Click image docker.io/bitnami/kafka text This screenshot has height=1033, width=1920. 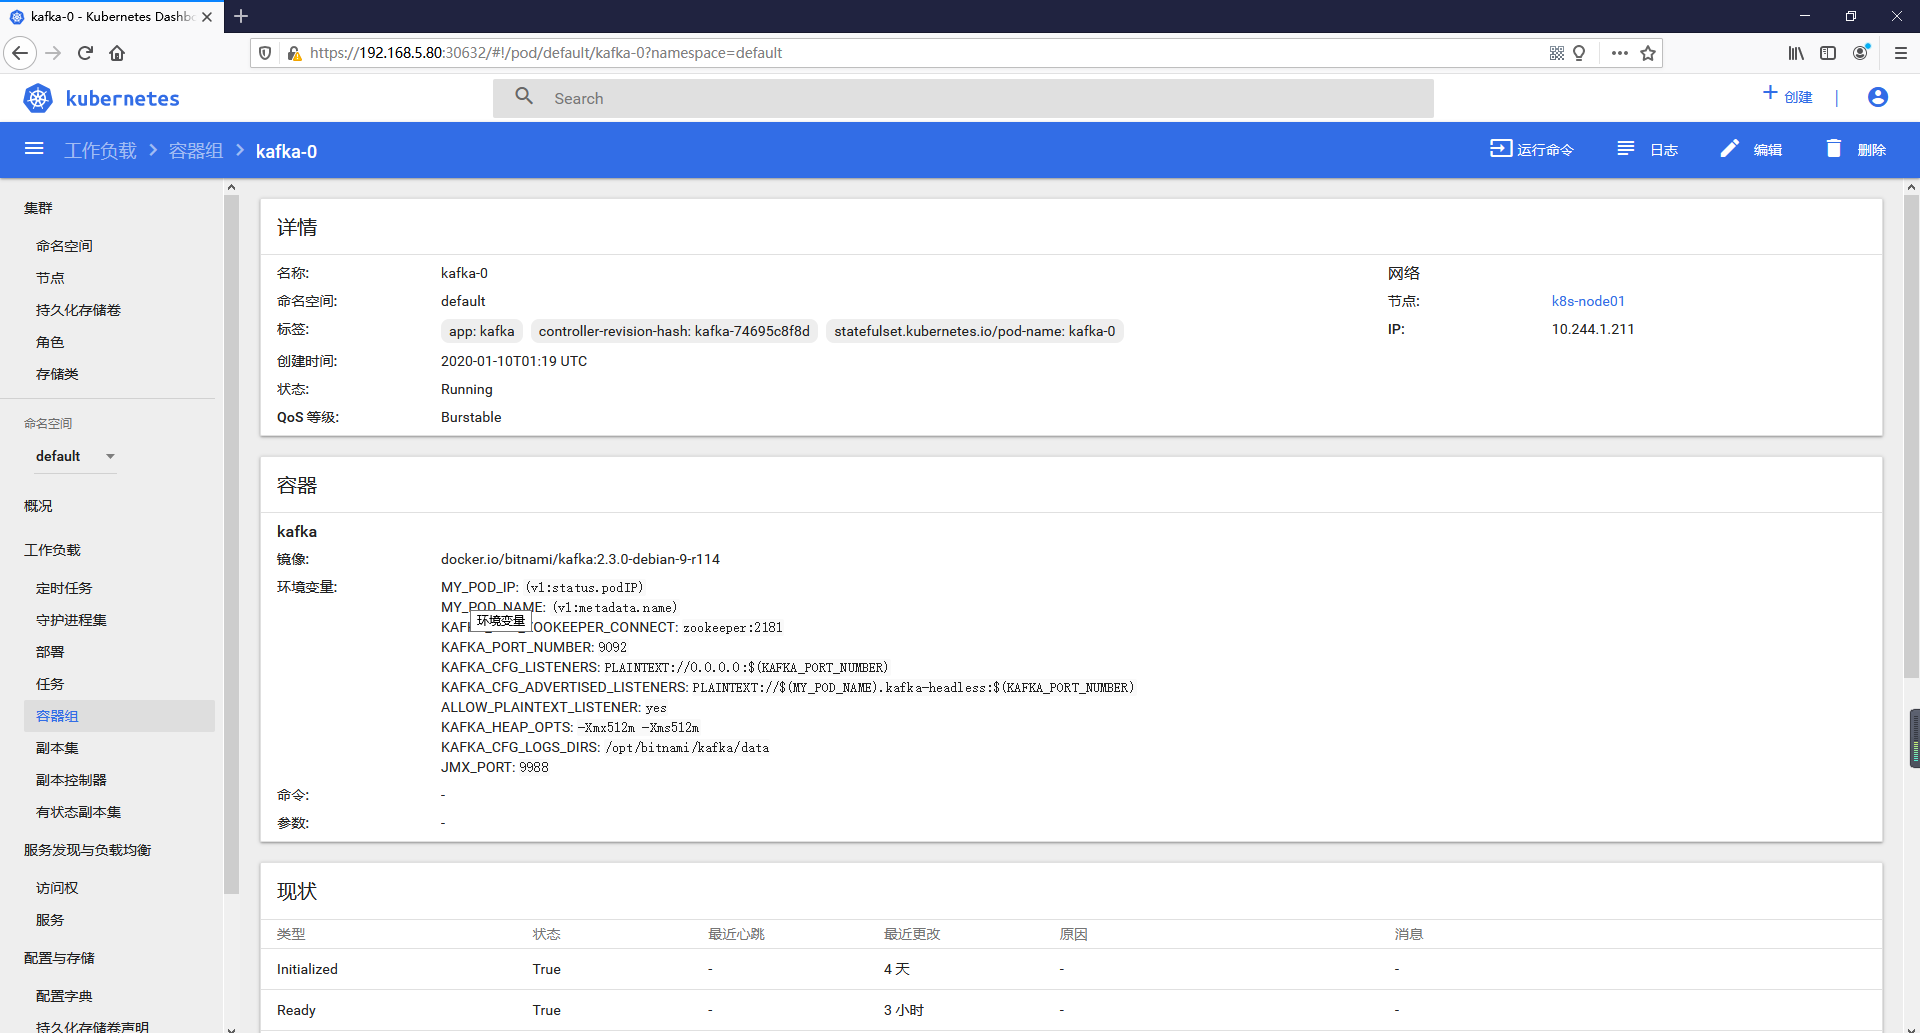(x=580, y=559)
